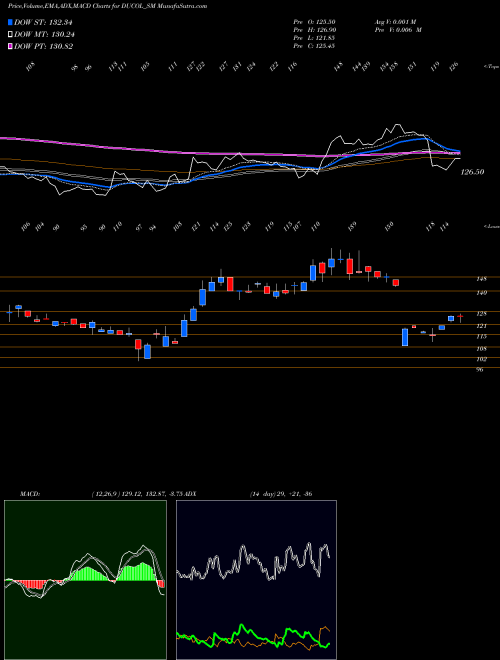
Task: Select the chart title mentioning DUCOL_SM MunafaSutra.com
Action: click(107, 6)
